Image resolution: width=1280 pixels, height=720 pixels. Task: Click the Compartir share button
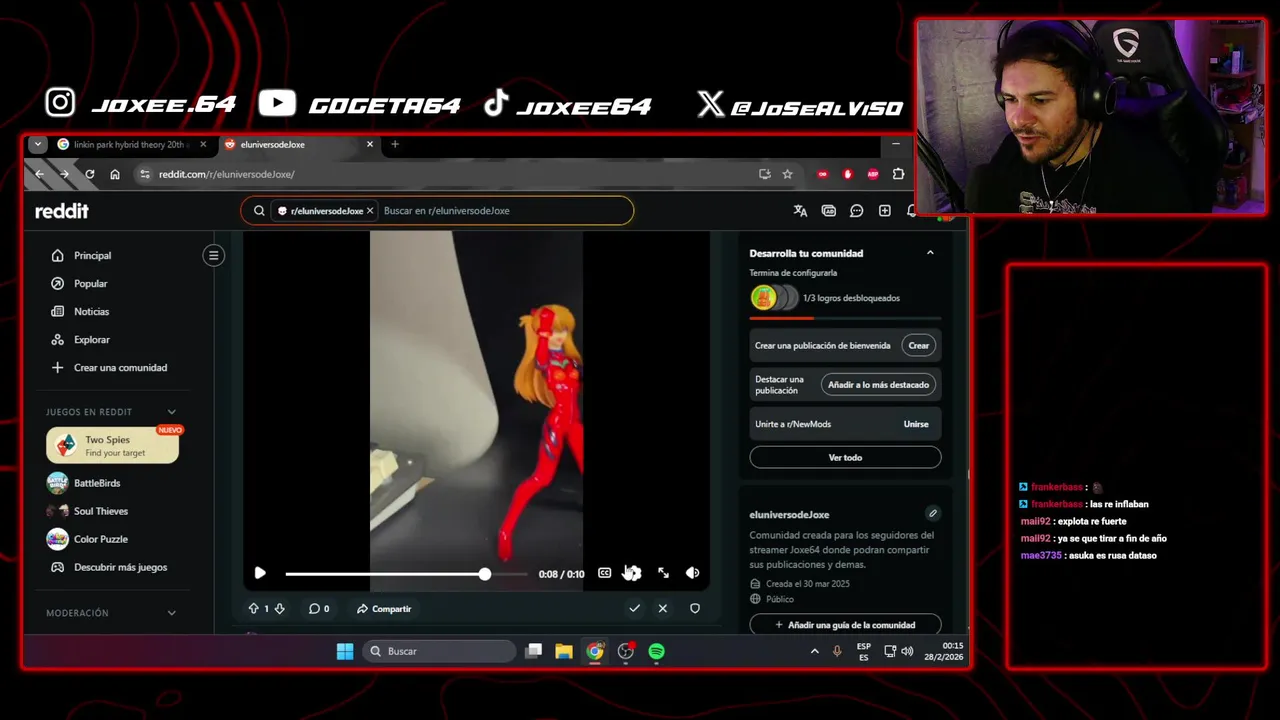click(384, 608)
